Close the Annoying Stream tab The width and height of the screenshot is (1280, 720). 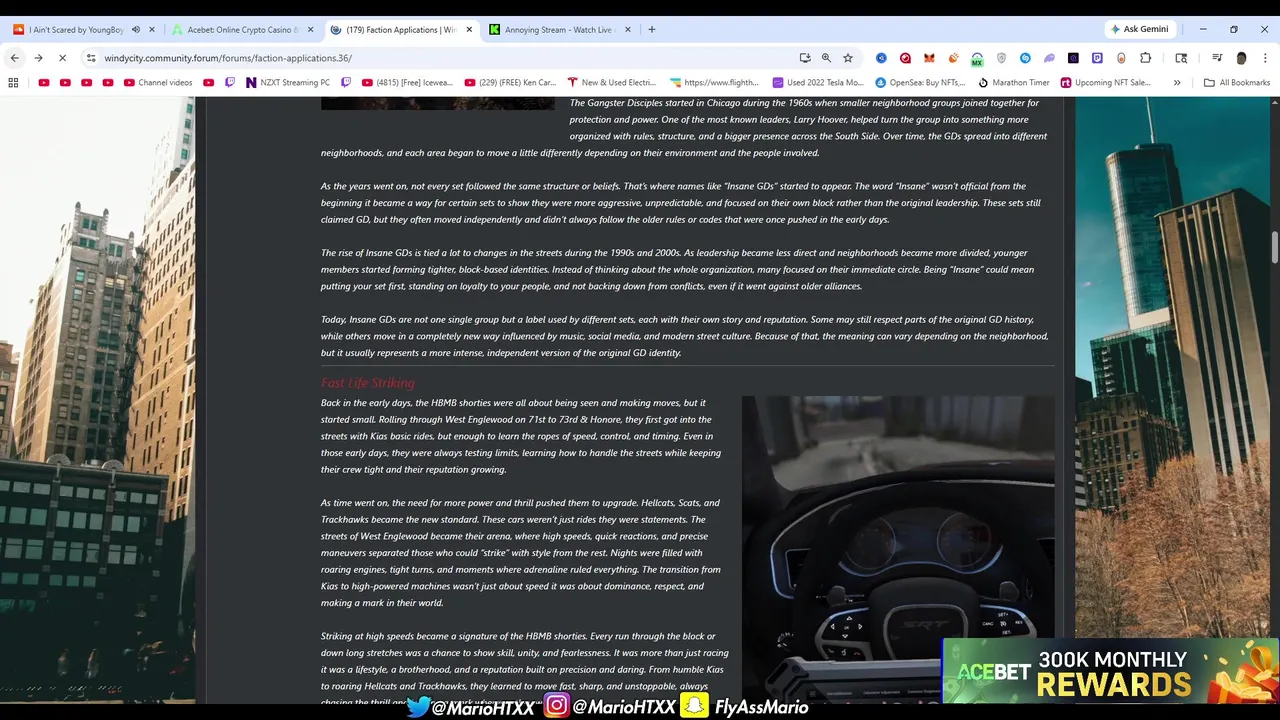[x=628, y=29]
